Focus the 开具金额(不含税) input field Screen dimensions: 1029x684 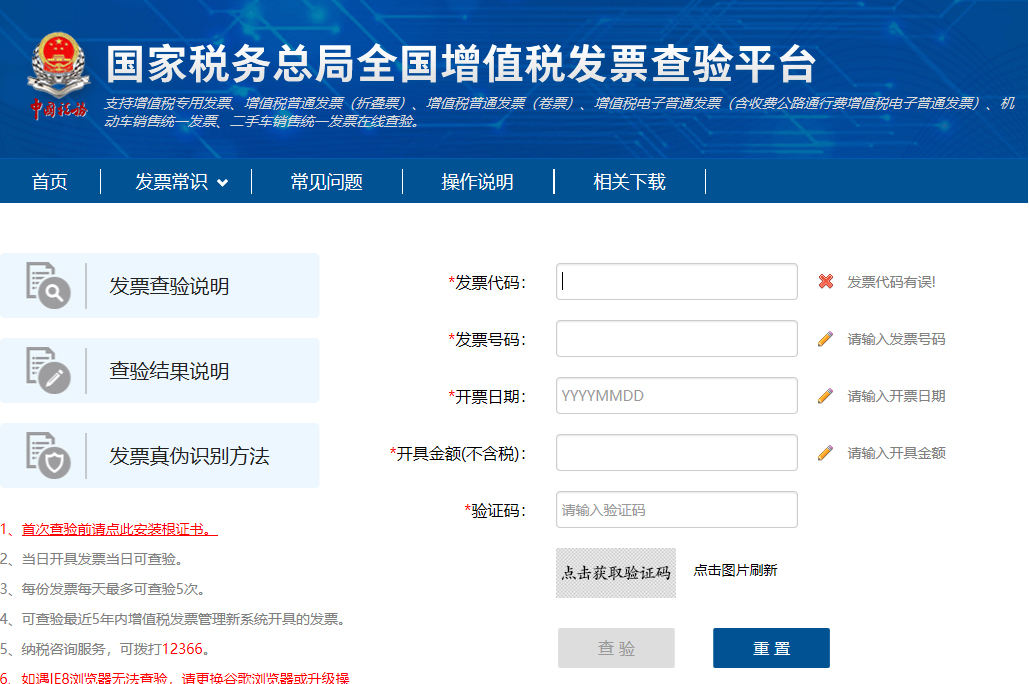point(677,453)
